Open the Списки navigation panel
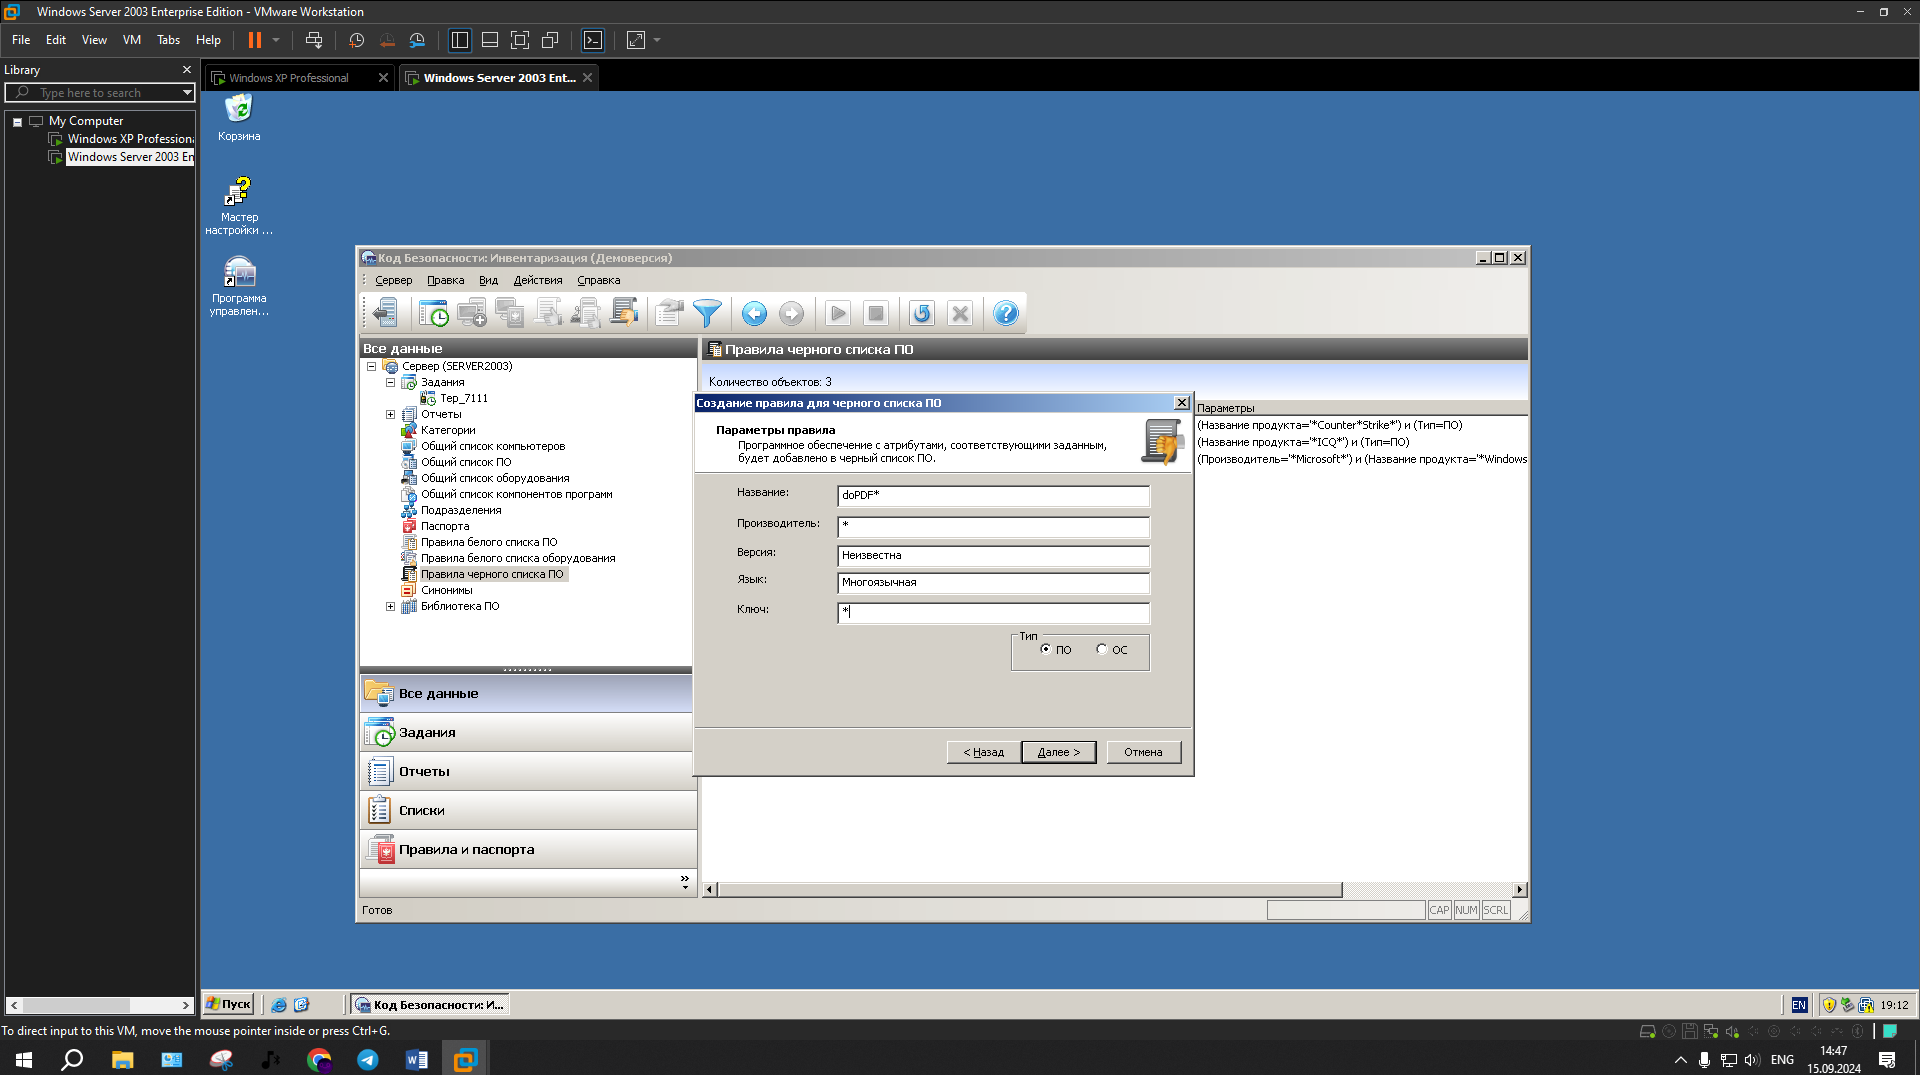Viewport: 1920px width, 1075px height. pyautogui.click(x=526, y=811)
